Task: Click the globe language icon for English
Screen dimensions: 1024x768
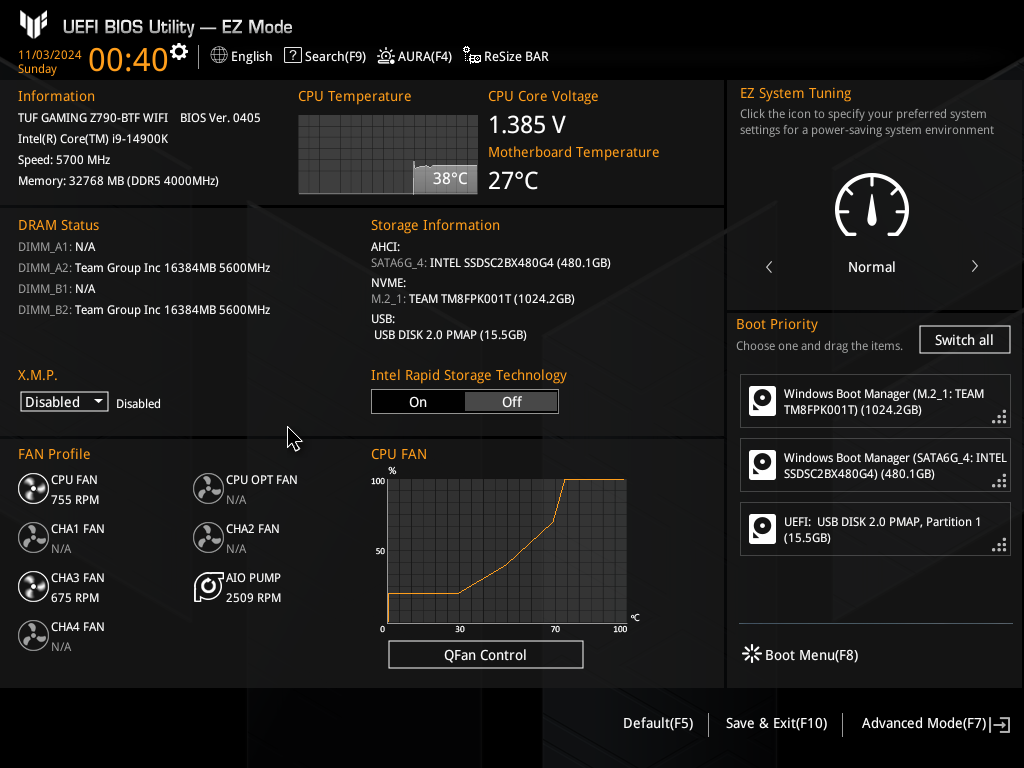Action: 219,56
